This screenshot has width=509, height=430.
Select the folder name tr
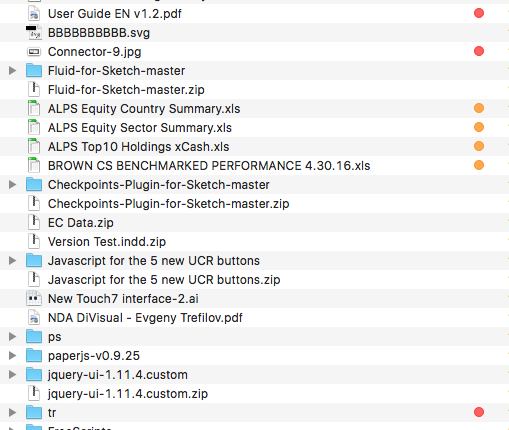[52, 413]
